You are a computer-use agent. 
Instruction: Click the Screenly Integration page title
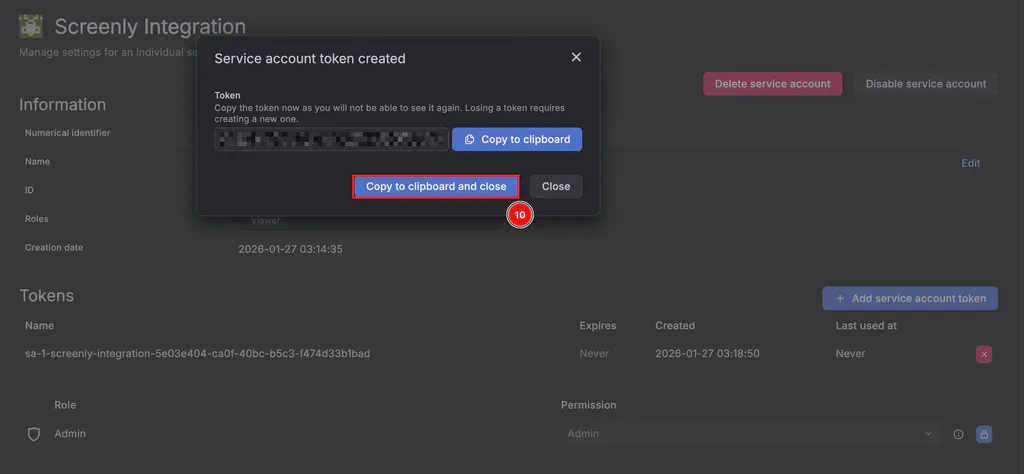tap(150, 27)
